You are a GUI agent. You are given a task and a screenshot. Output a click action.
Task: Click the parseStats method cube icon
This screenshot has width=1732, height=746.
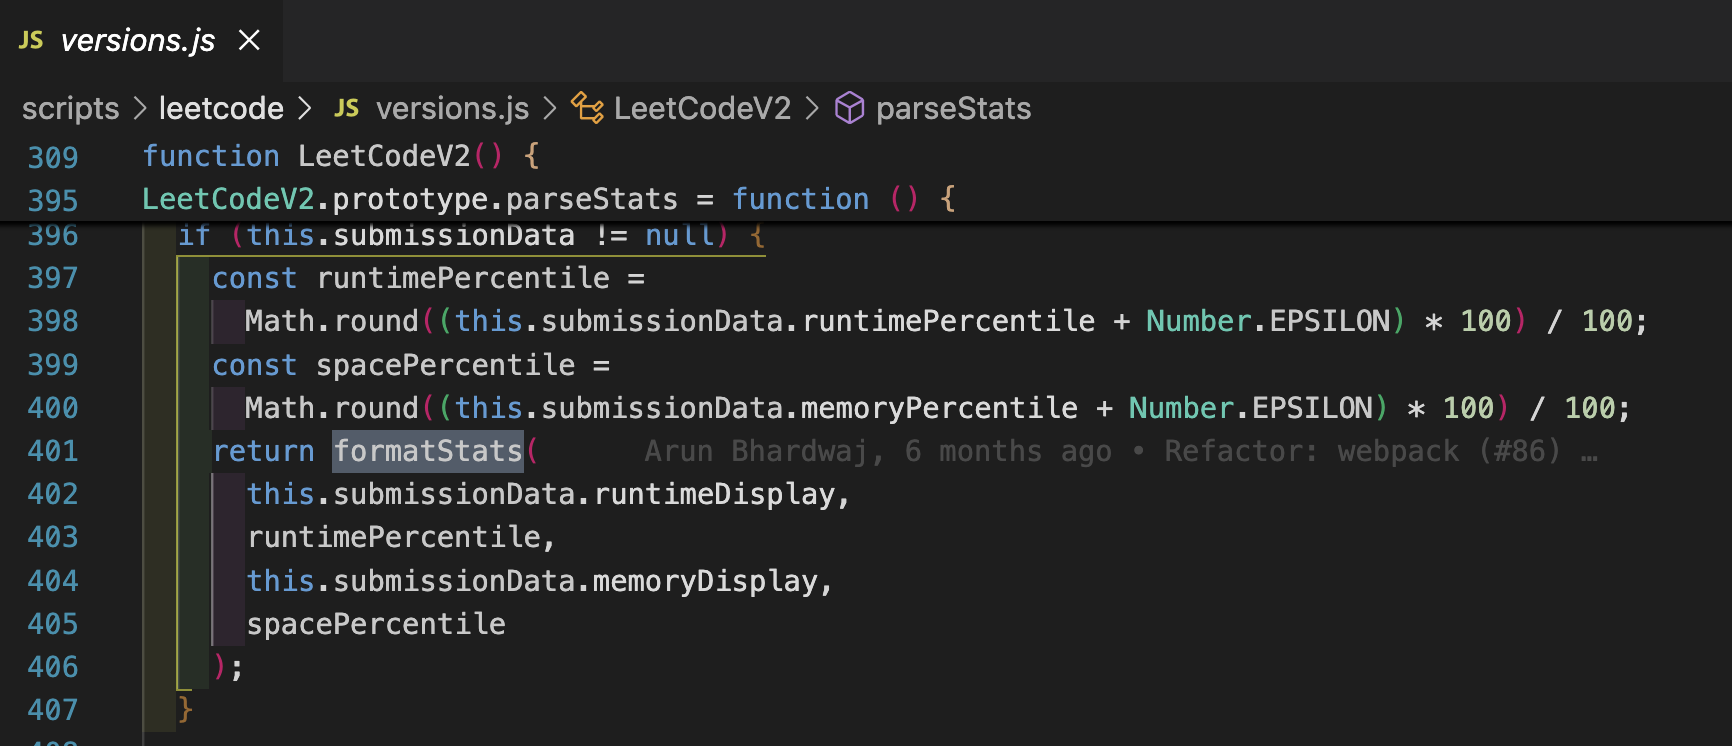pyautogui.click(x=849, y=108)
